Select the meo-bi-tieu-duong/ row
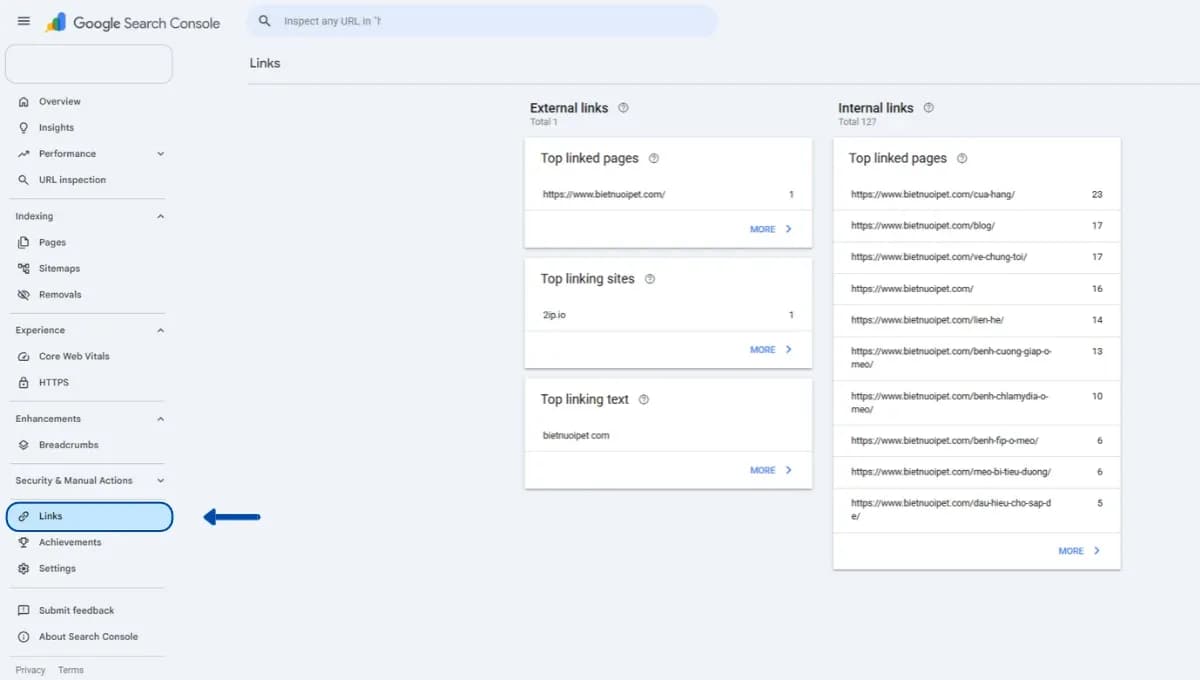 [x=977, y=471]
